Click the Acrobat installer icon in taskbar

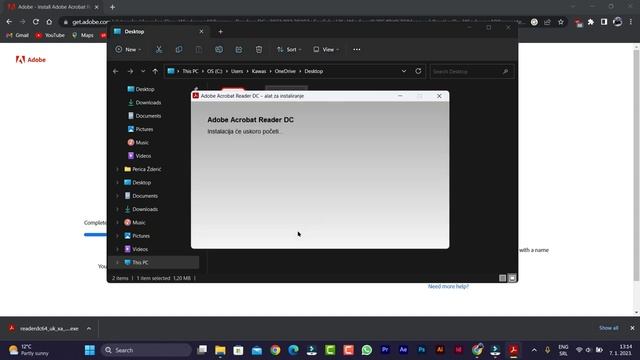click(513, 350)
